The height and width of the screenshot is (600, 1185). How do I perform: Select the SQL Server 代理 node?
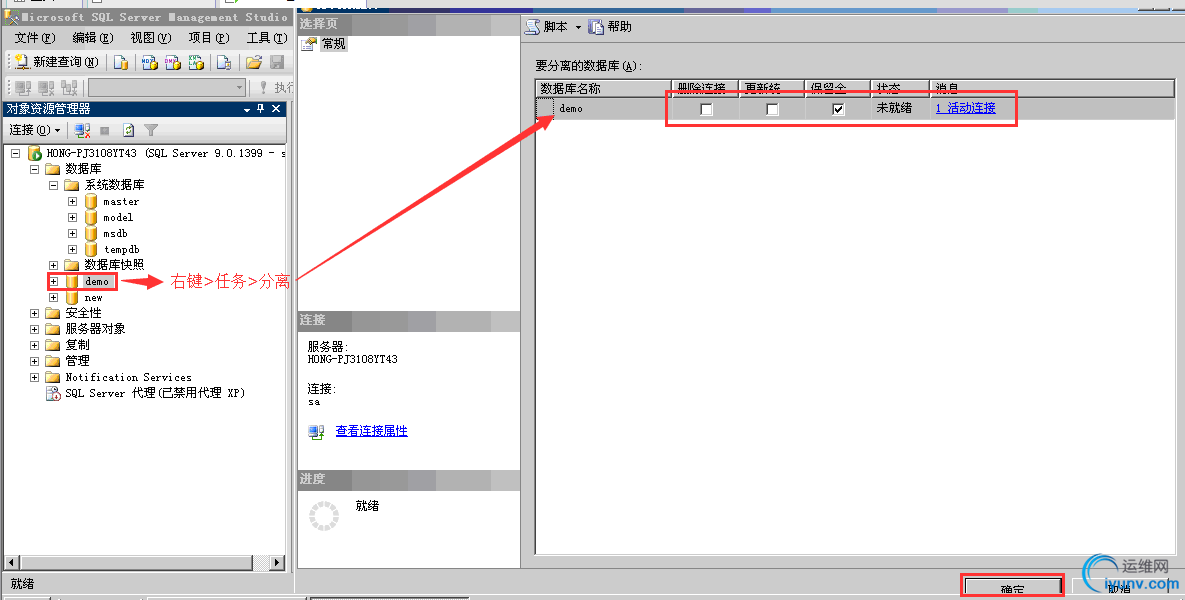pyautogui.click(x=155, y=393)
